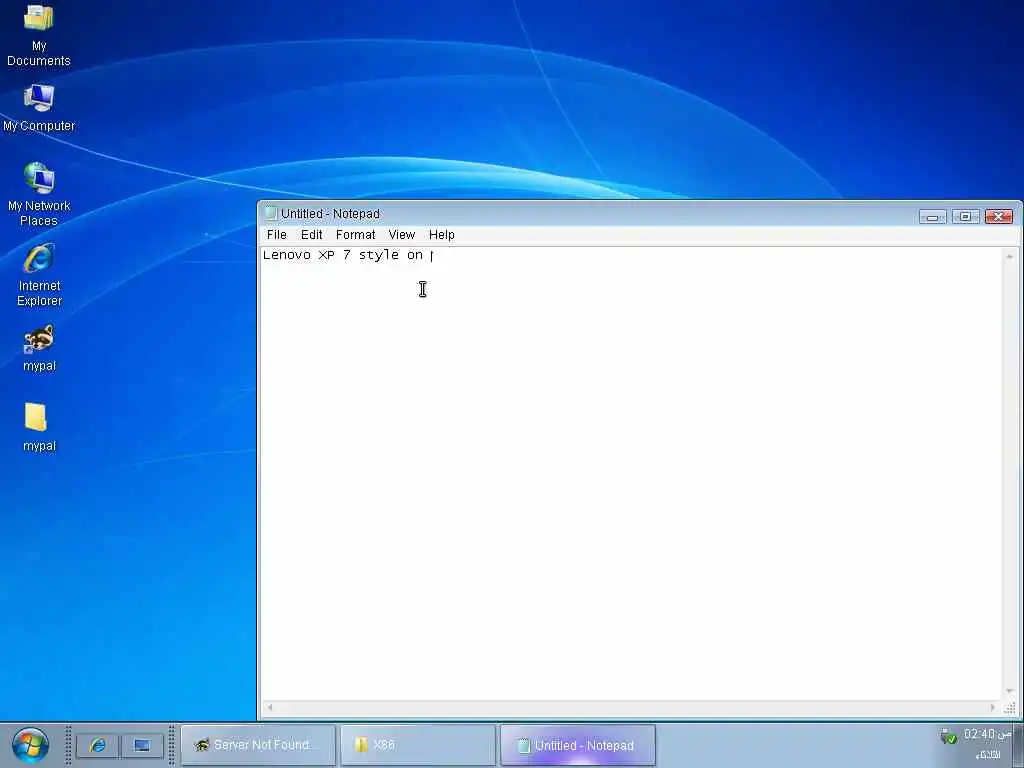Launch Internet Explorer from quick launch
This screenshot has width=1024, height=768.
[x=98, y=745]
